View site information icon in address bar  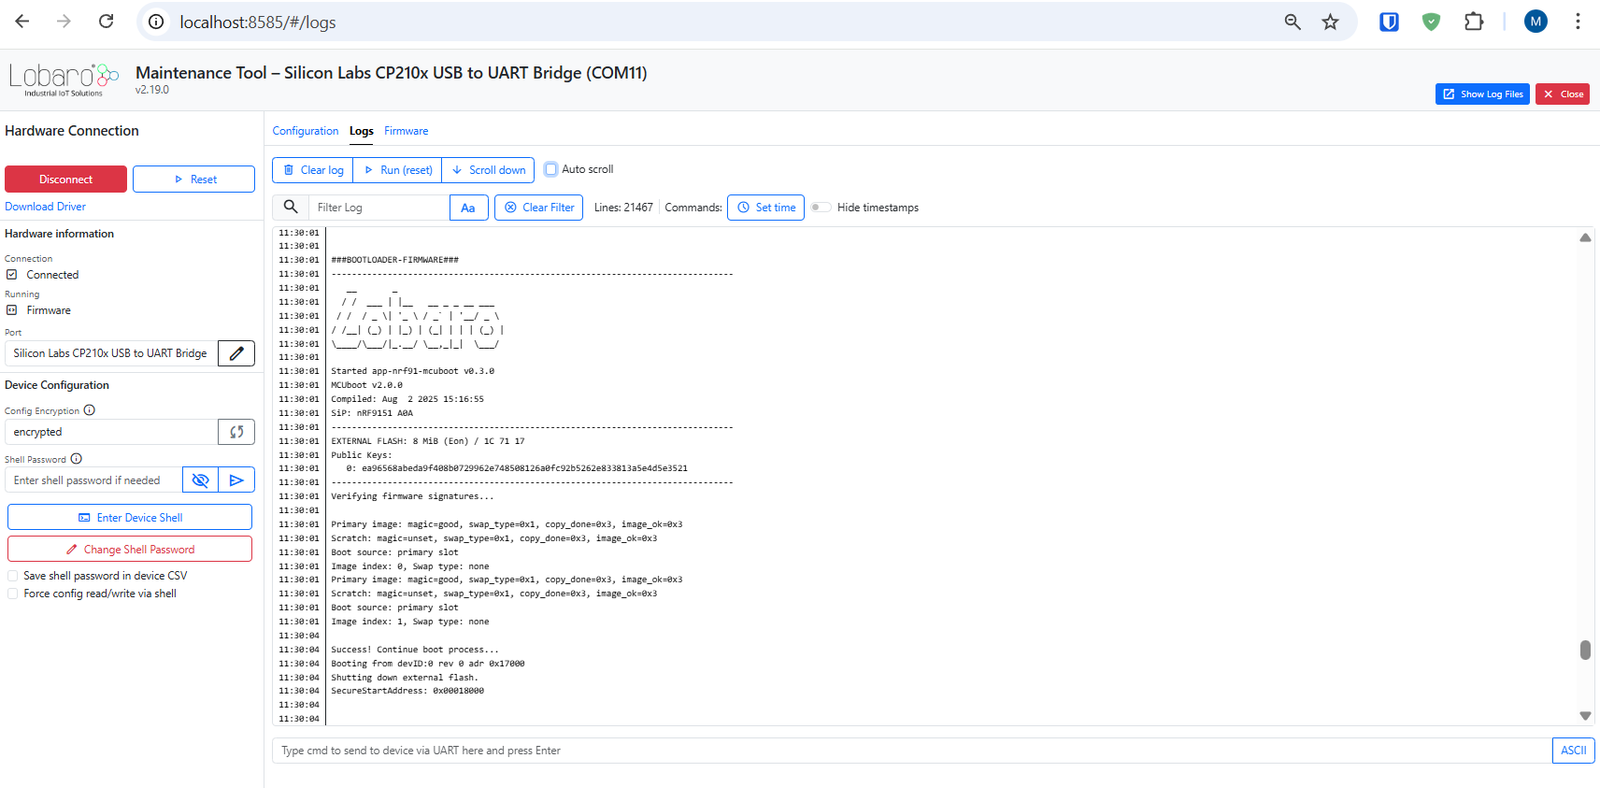pos(156,22)
